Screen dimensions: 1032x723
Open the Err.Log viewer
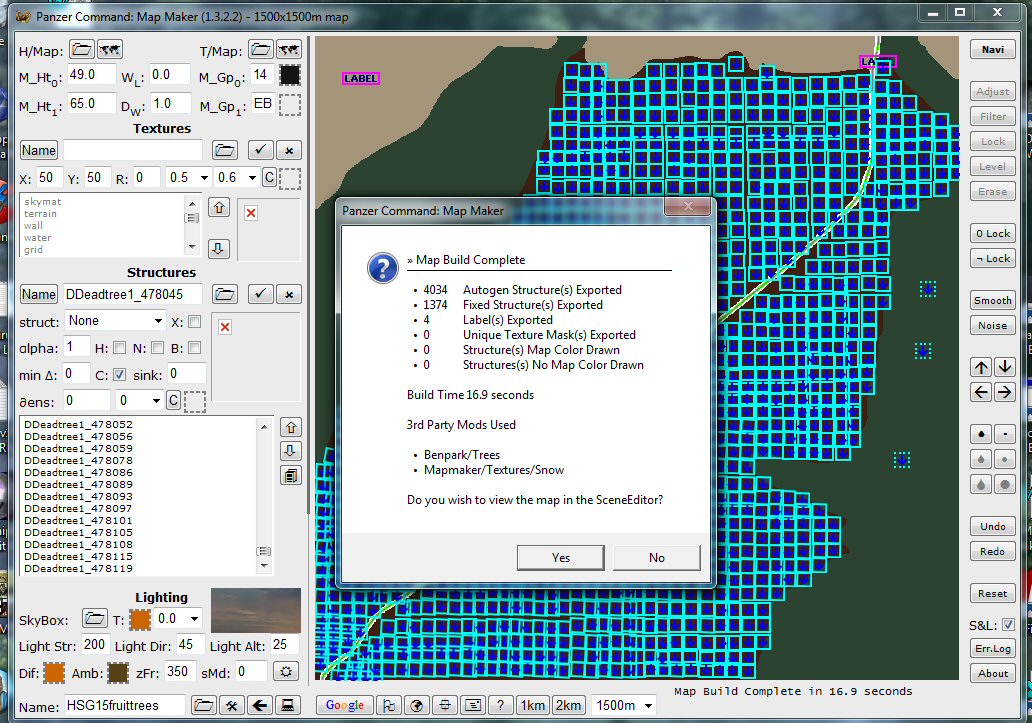click(993, 648)
